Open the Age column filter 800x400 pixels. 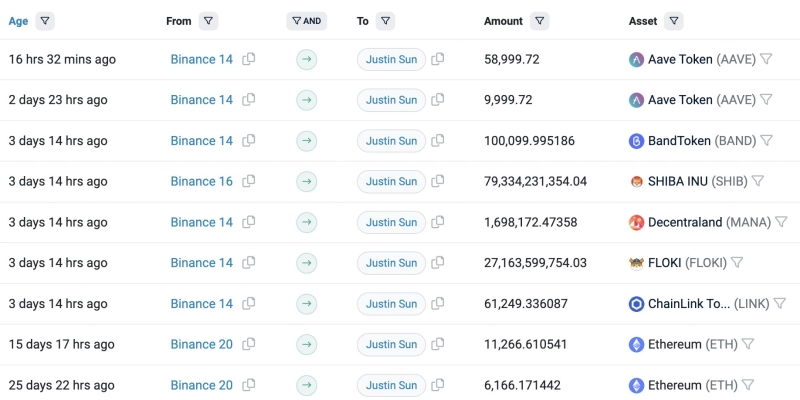pos(45,21)
